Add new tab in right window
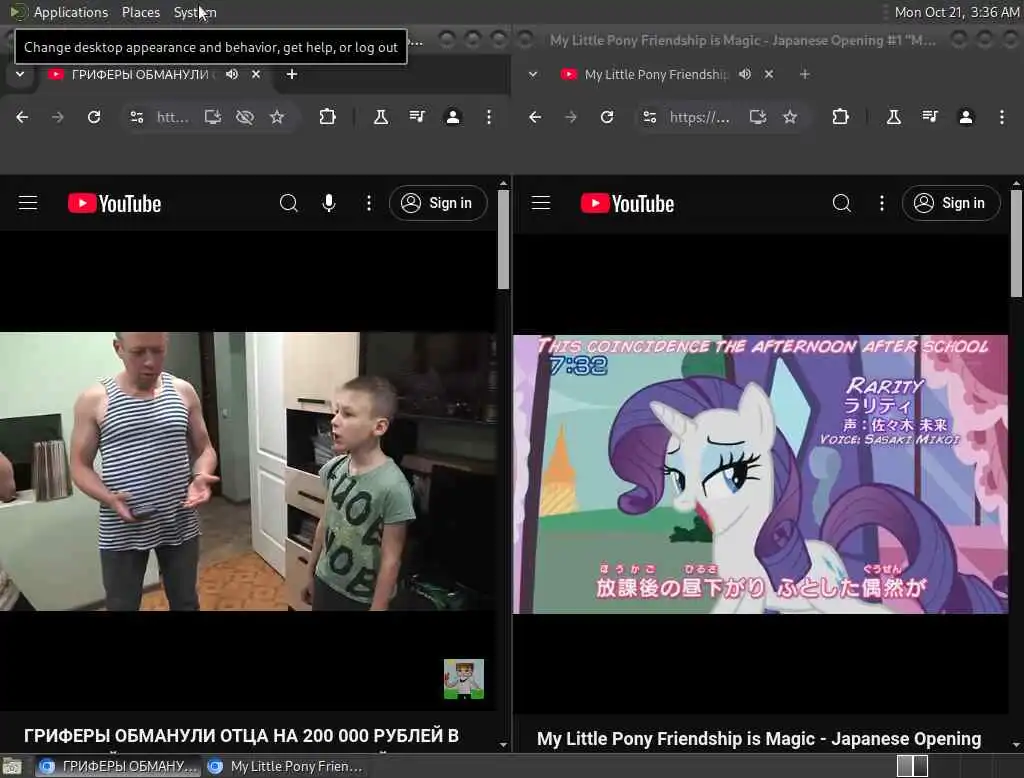The width and height of the screenshot is (1024, 778). pos(805,74)
